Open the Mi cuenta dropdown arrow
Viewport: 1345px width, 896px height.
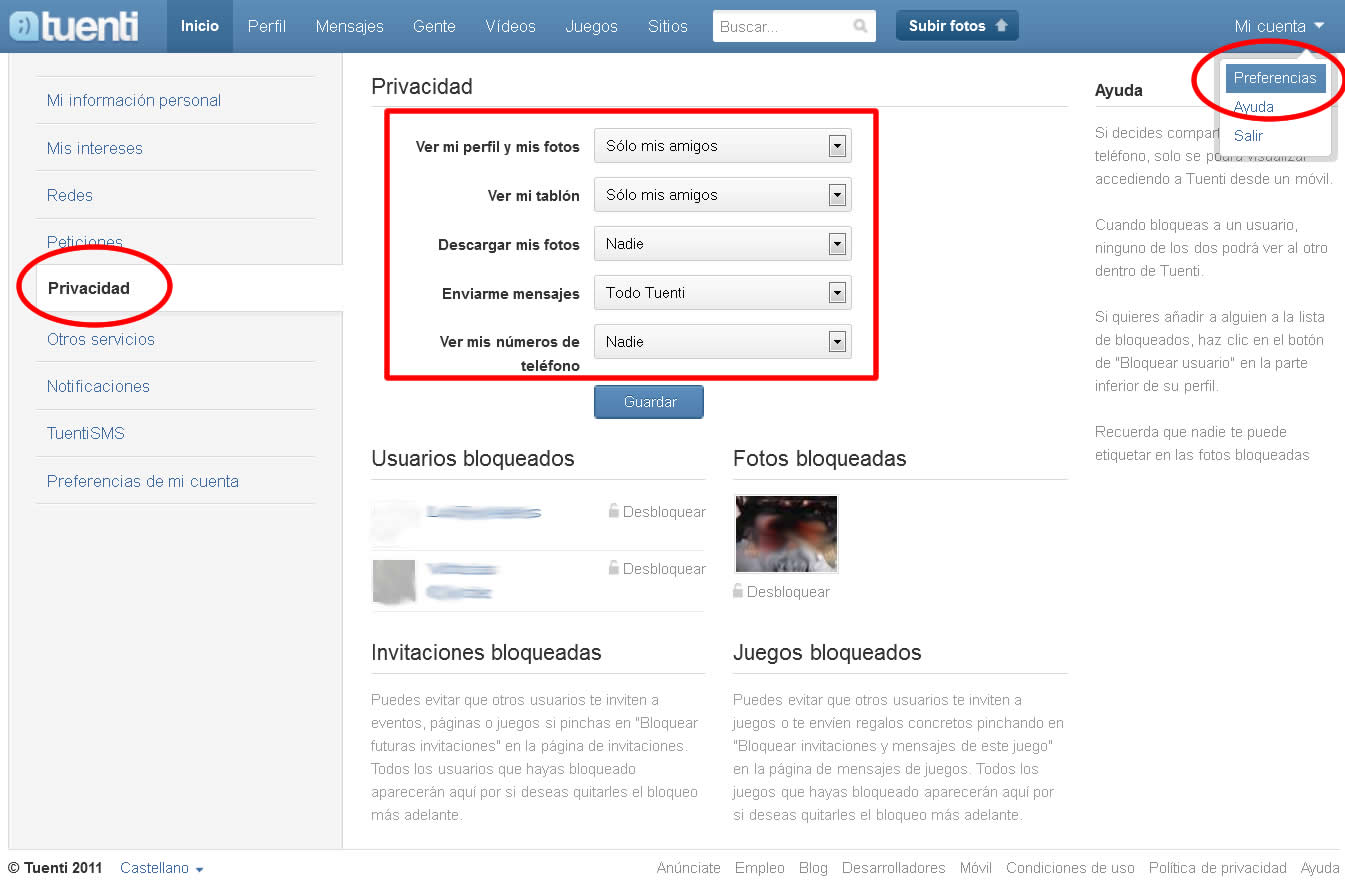click(x=1320, y=26)
